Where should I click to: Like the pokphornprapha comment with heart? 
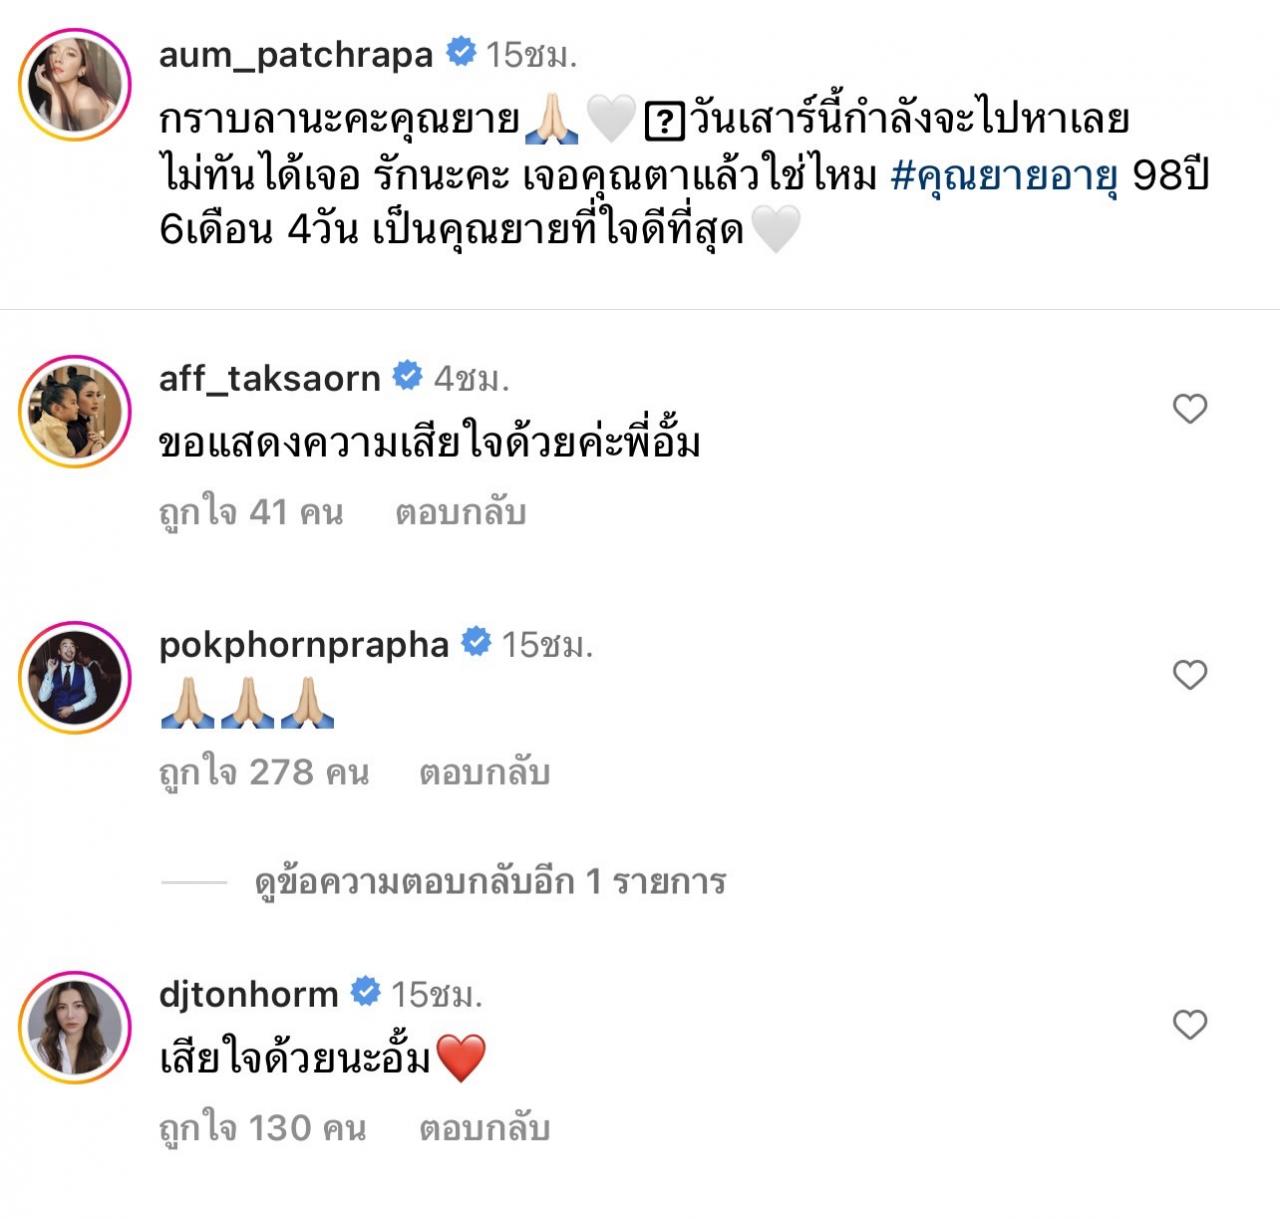click(x=1190, y=675)
